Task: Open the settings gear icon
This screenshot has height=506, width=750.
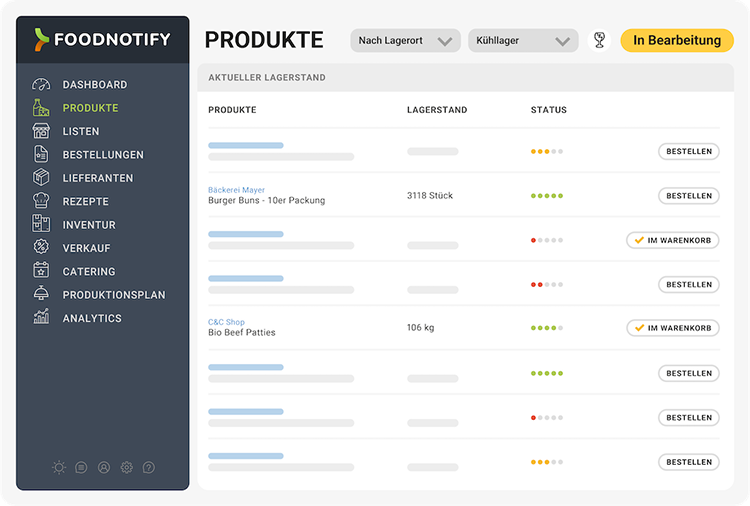Action: coord(126,467)
